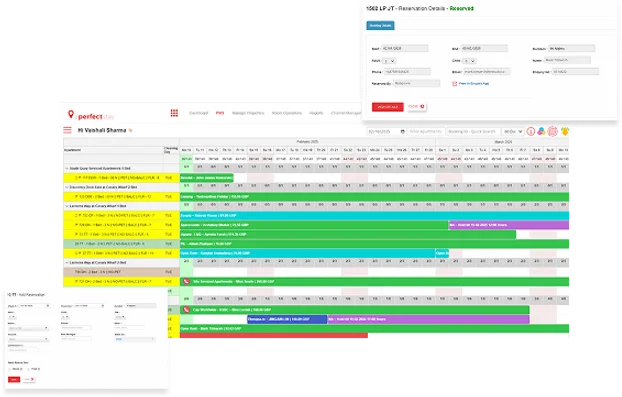Open the Adult dropdown in Reservation Details
Viewport: 622px width, 397px height.
[x=389, y=61]
